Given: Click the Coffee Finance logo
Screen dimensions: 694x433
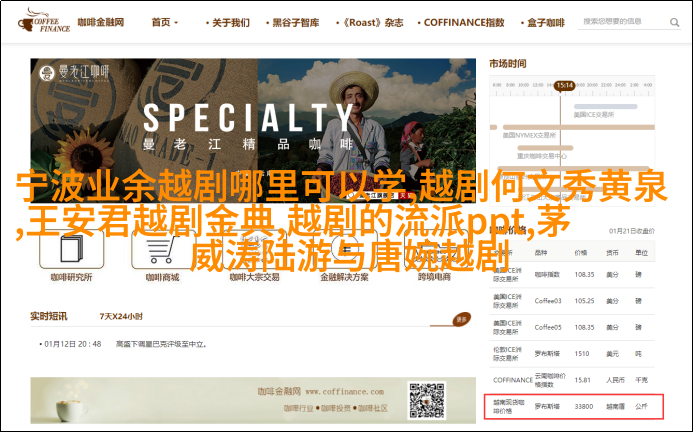Looking at the screenshot, I should point(44,21).
